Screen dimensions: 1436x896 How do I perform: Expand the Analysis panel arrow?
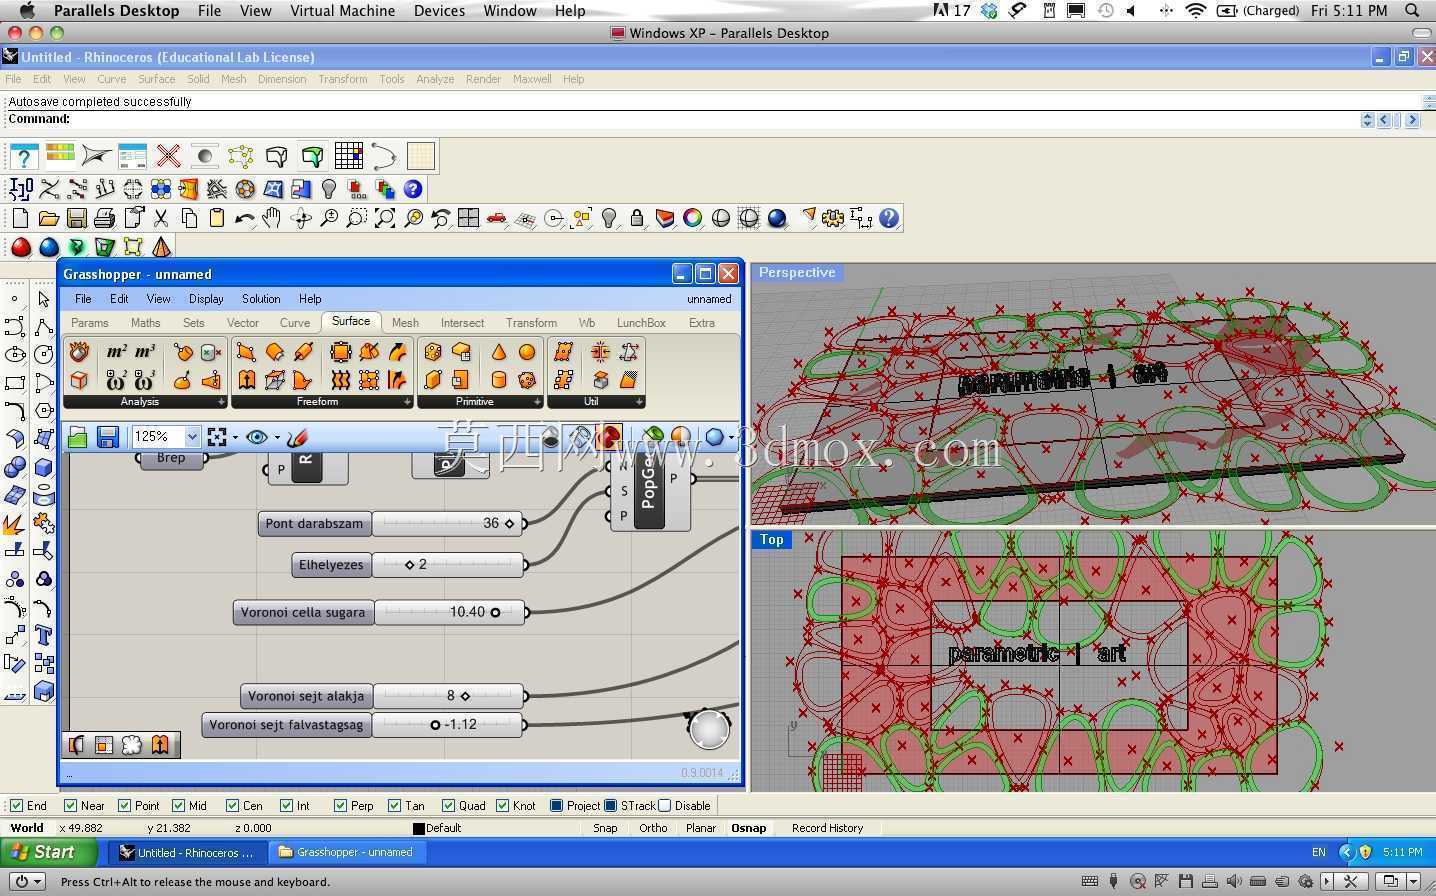coord(221,402)
